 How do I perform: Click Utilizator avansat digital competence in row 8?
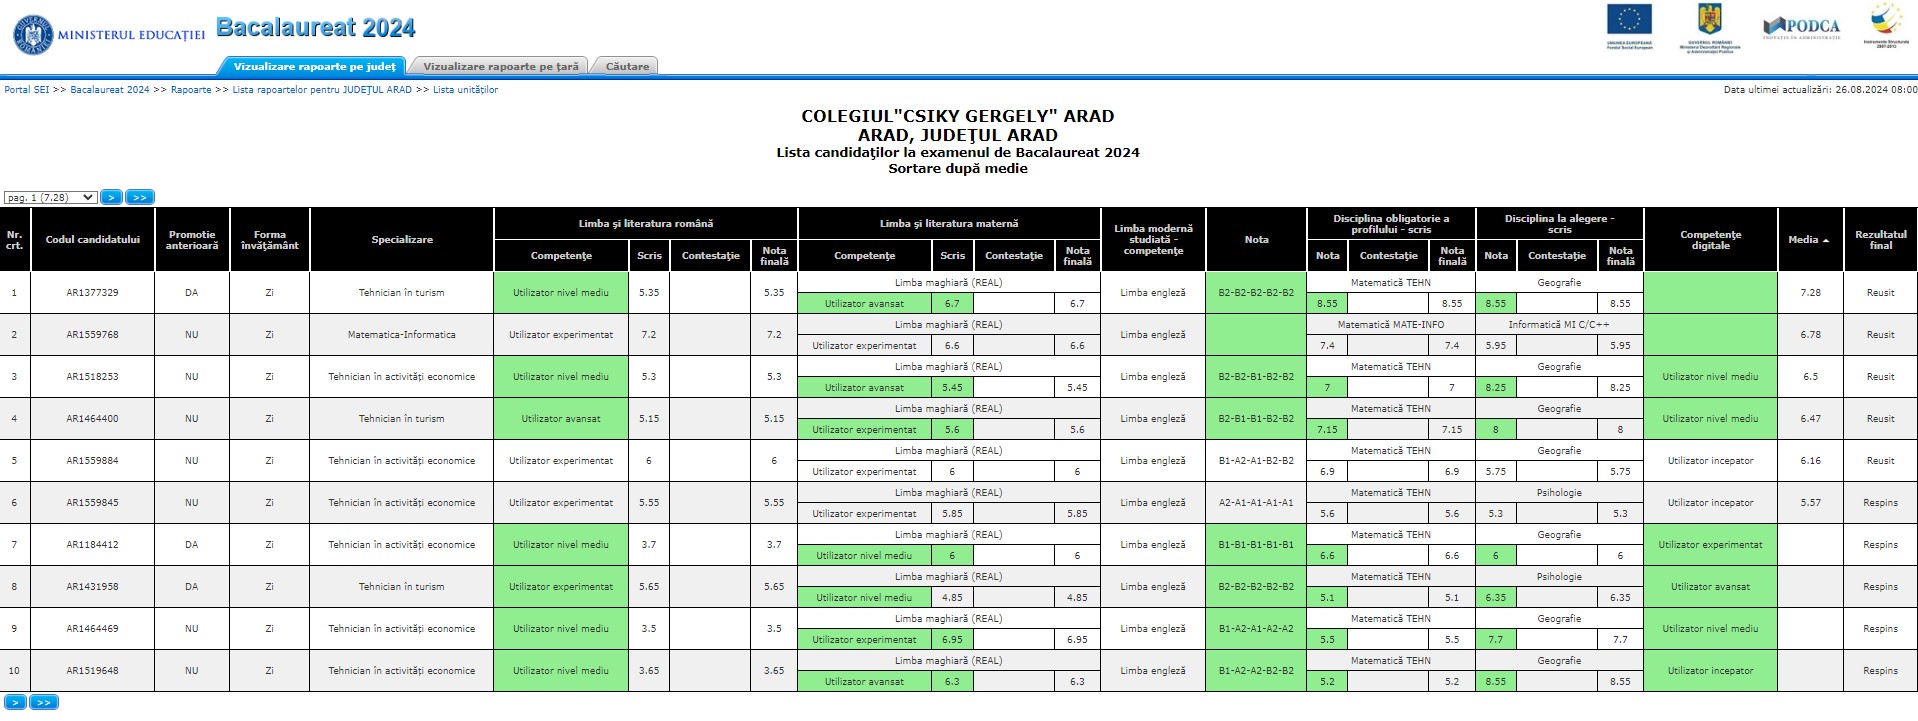1710,587
